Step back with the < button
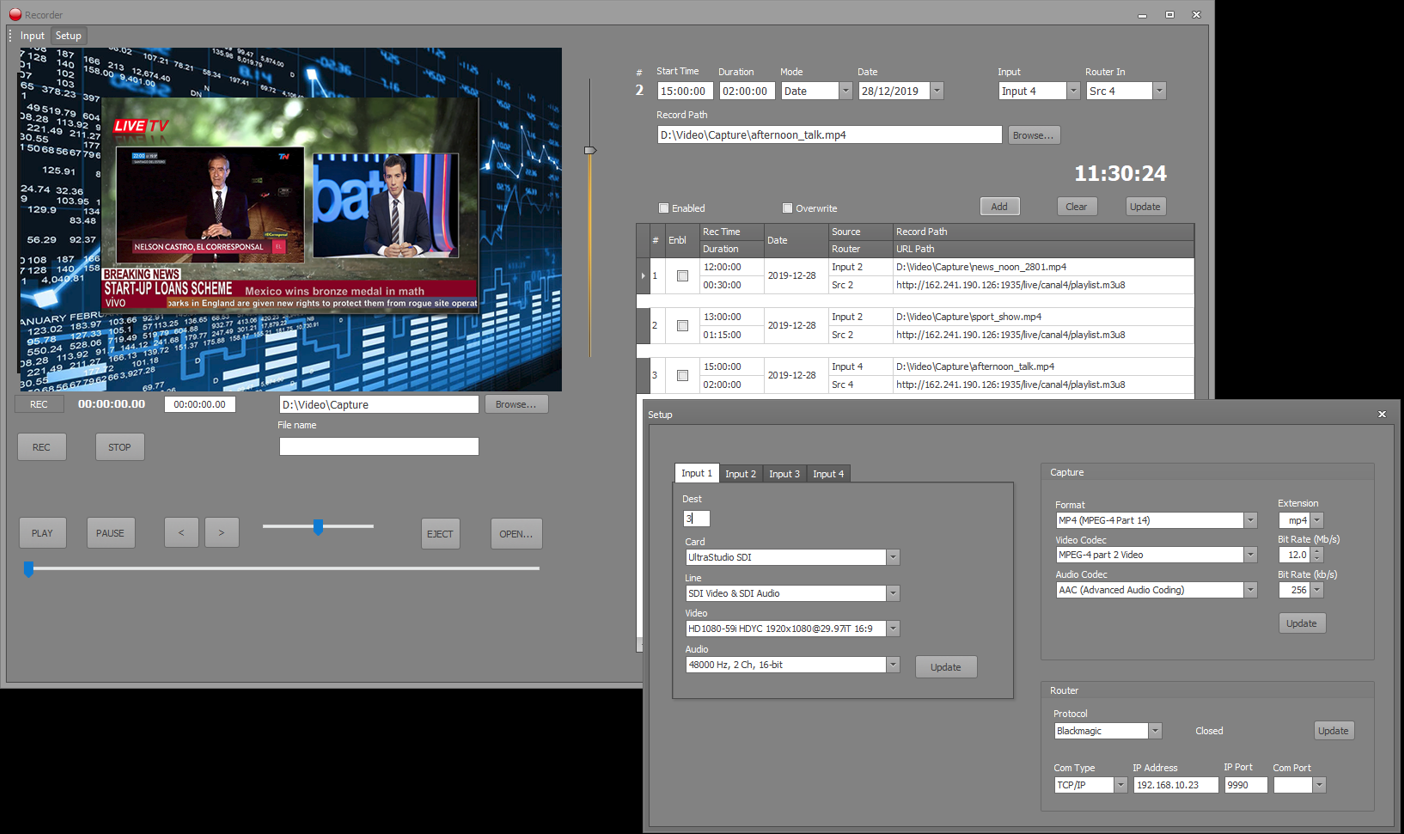Viewport: 1404px width, 834px height. [181, 533]
